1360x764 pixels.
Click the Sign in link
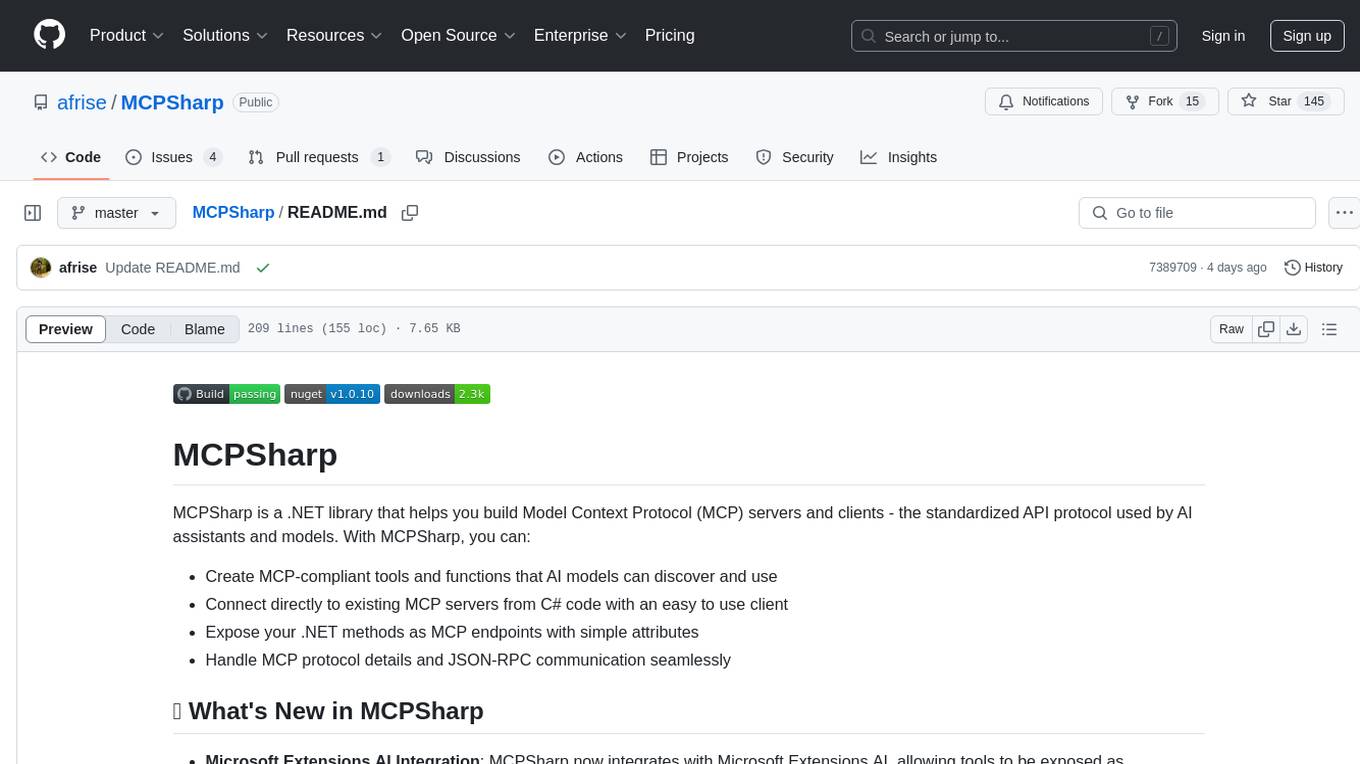coord(1223,36)
